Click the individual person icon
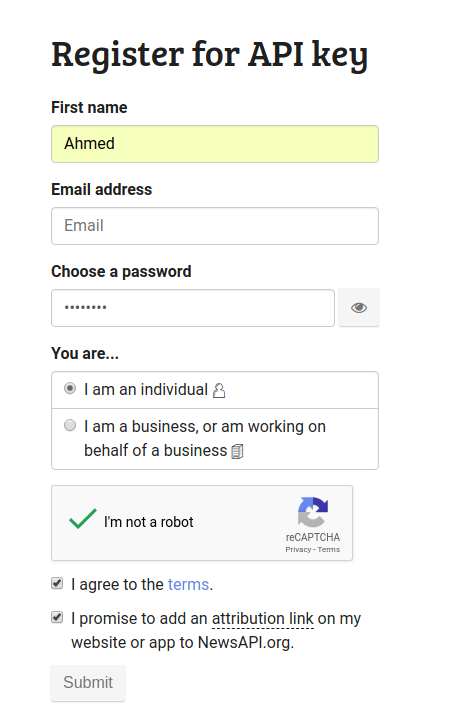The width and height of the screenshot is (454, 705). pos(219,390)
